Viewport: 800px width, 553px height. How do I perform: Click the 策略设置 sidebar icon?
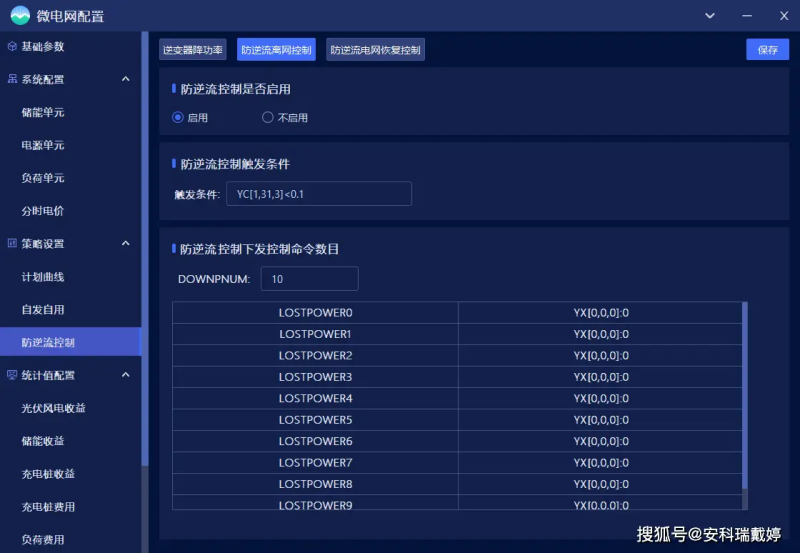pos(12,244)
